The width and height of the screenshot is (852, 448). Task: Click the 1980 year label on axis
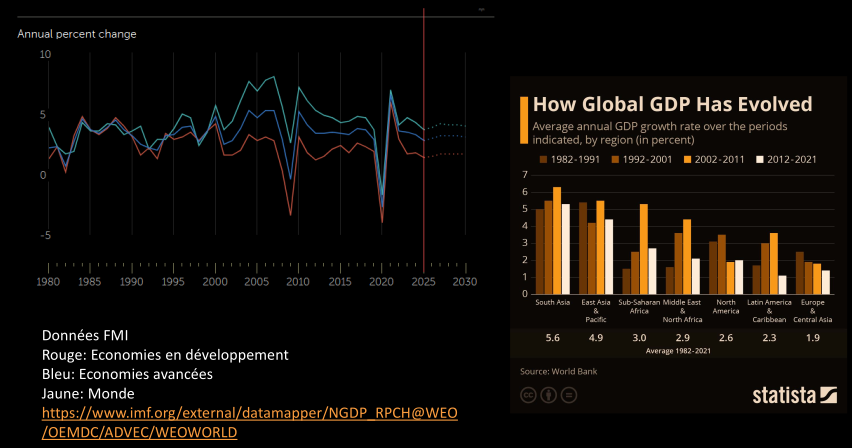48,283
